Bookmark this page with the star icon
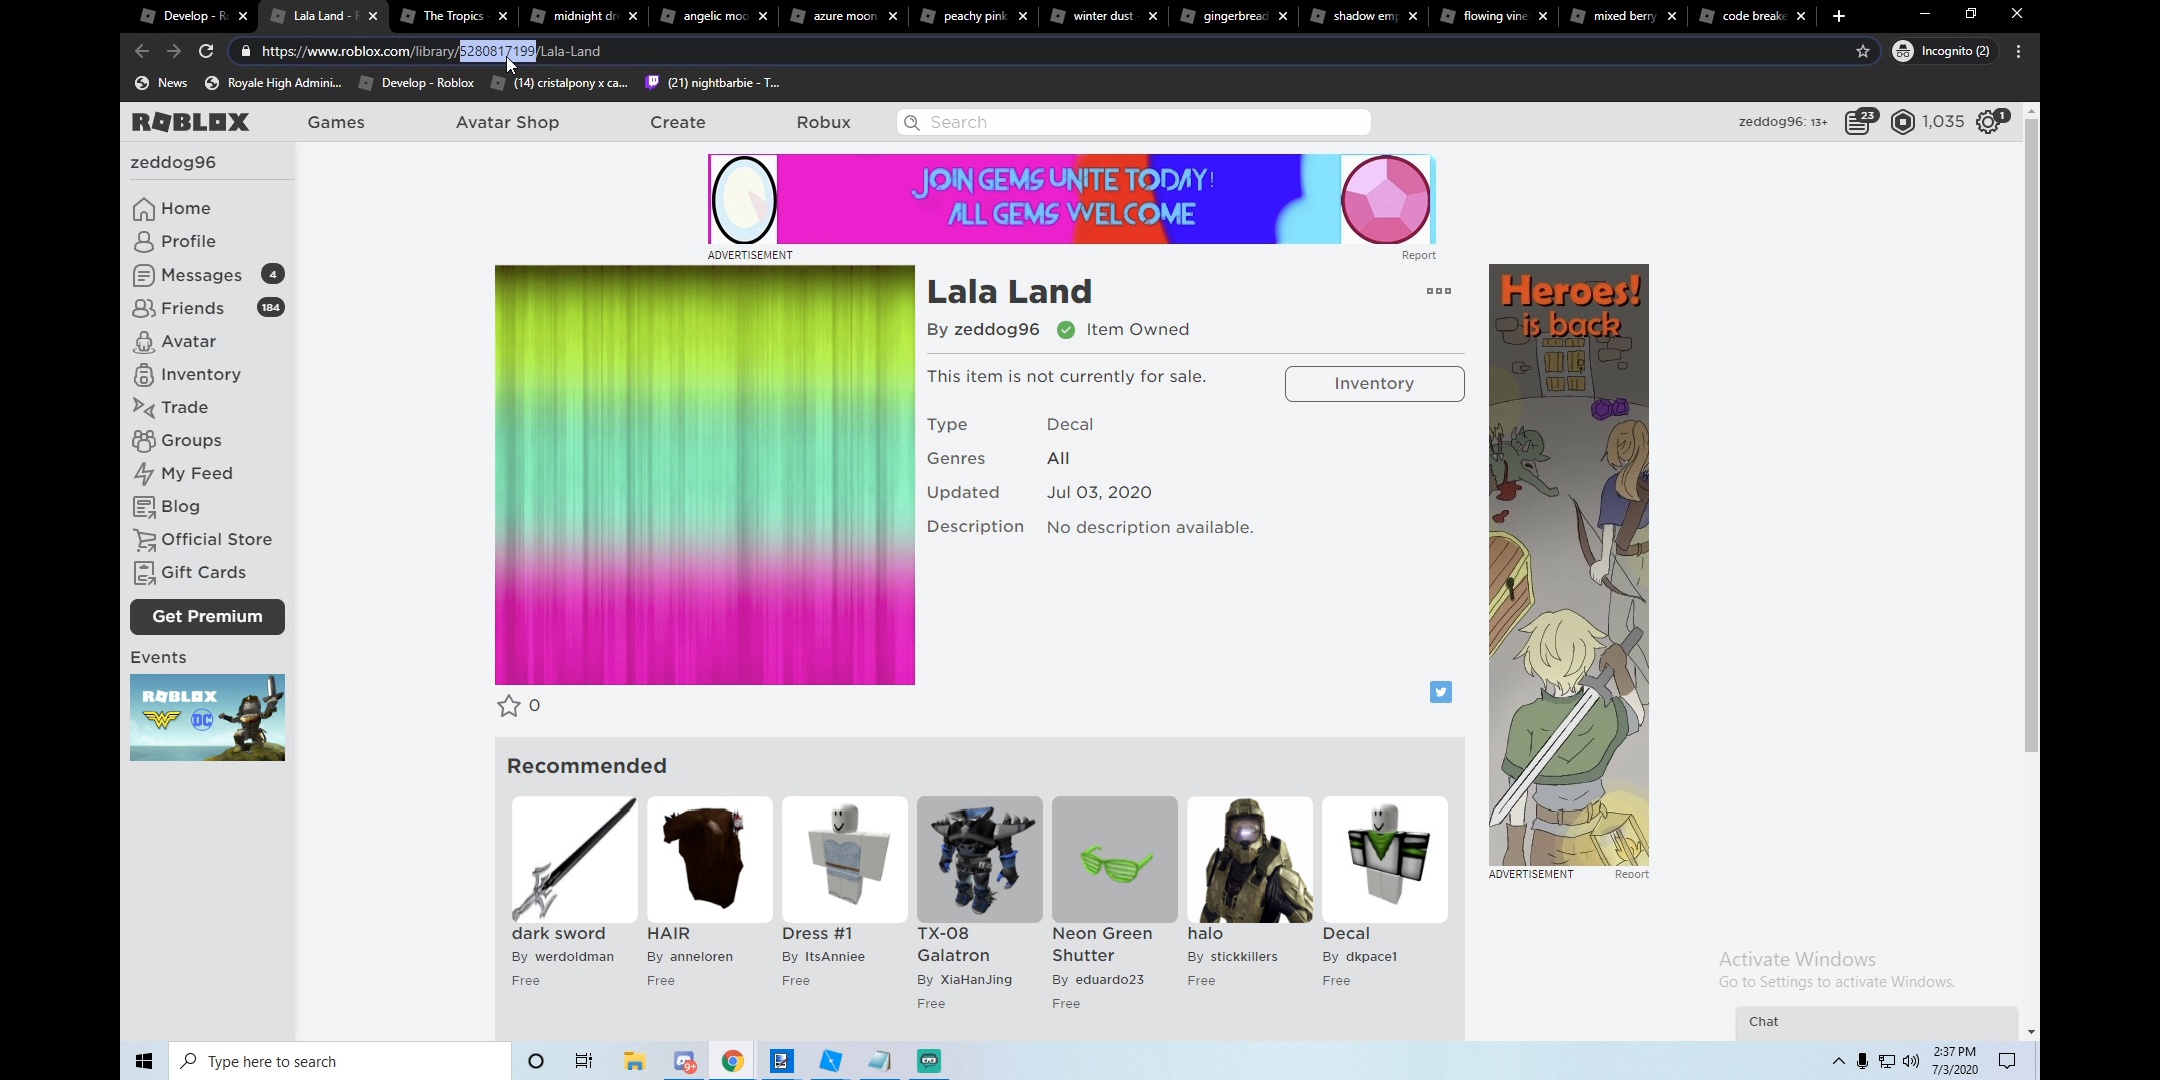Screen dimensions: 2160x1080 pos(1862,51)
